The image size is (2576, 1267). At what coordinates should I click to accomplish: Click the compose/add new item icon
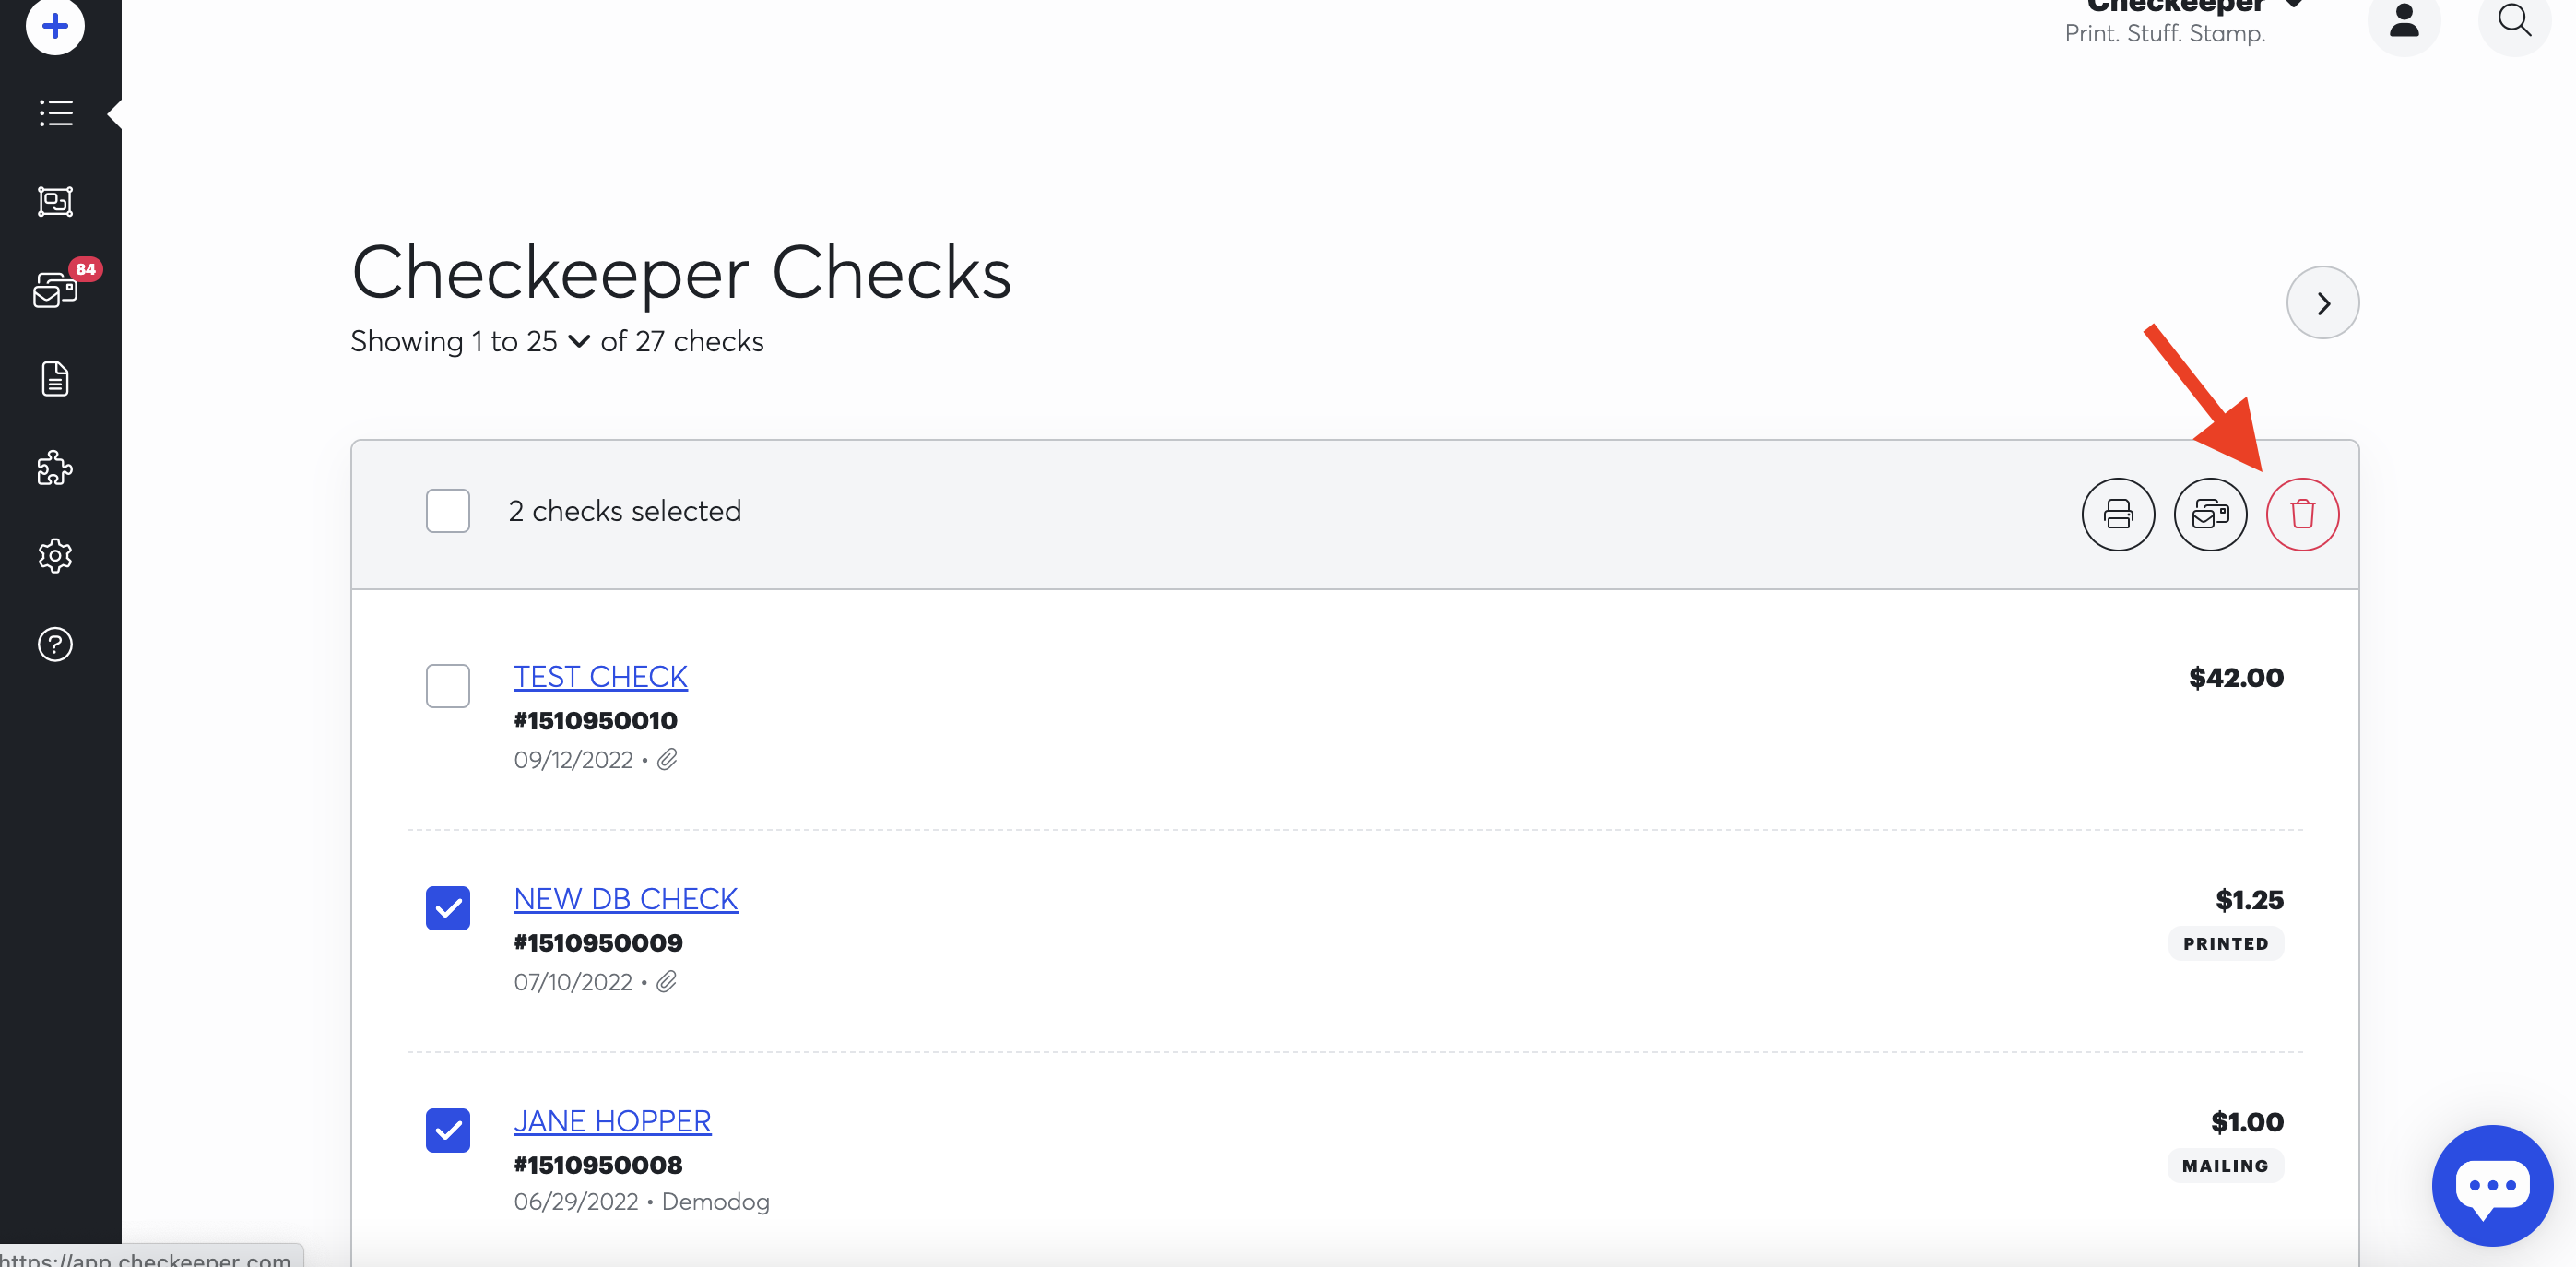pyautogui.click(x=54, y=25)
